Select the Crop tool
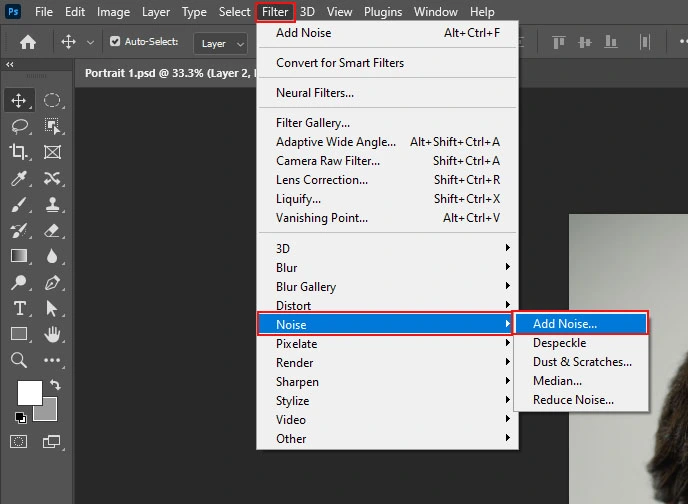The image size is (688, 504). point(19,152)
